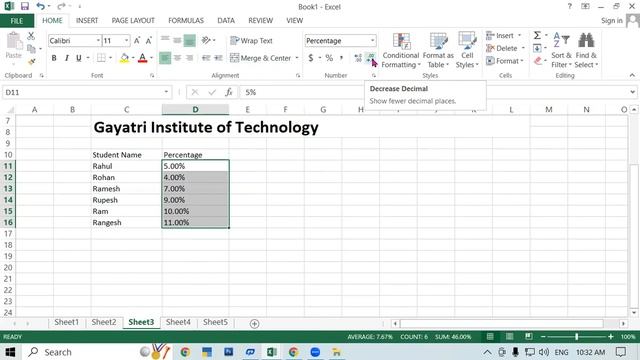Toggle Align Left for selected cells

[x=164, y=58]
